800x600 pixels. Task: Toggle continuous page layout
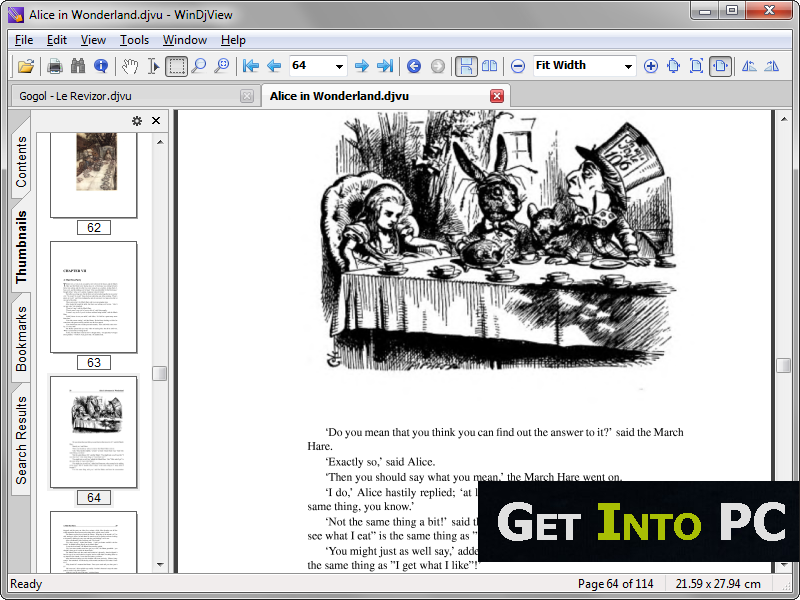(466, 66)
